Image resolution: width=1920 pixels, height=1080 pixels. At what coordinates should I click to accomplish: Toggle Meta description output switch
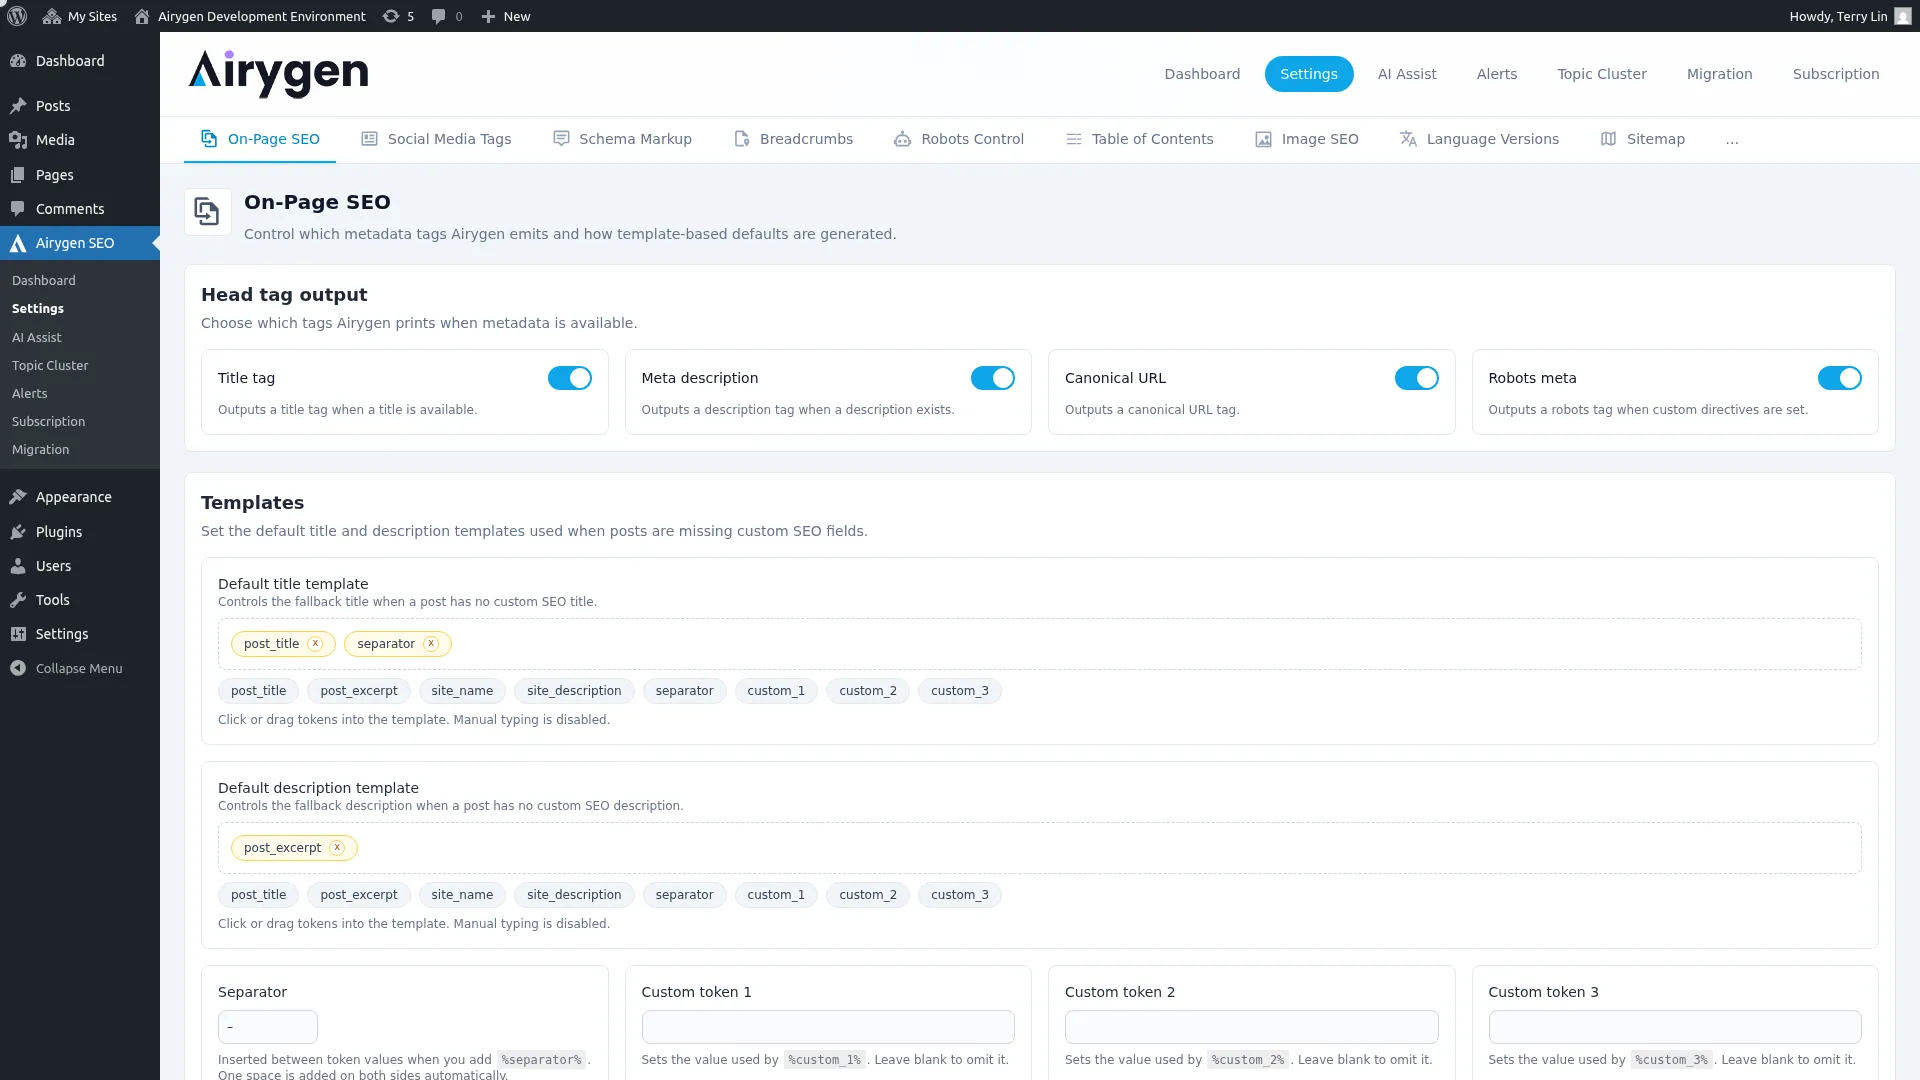(993, 378)
